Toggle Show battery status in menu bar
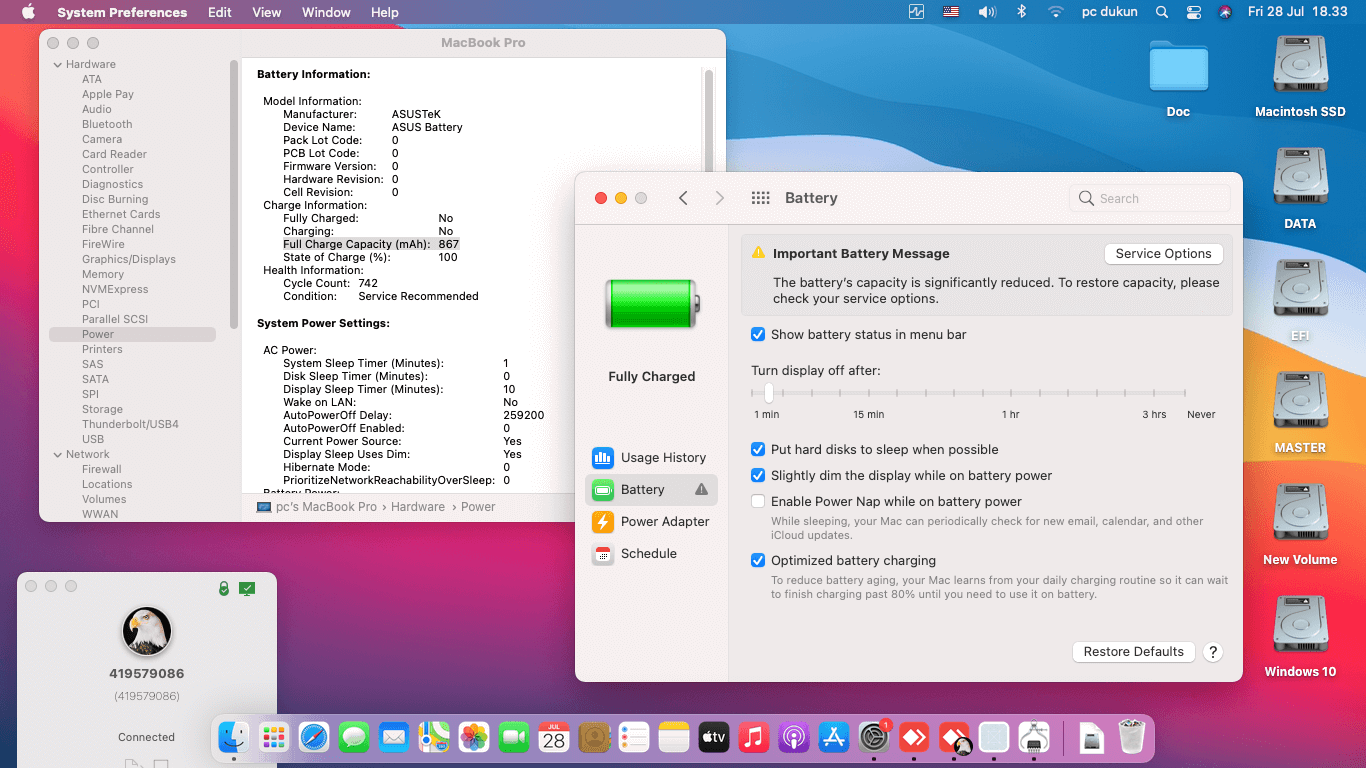The width and height of the screenshot is (1366, 768). click(x=758, y=335)
